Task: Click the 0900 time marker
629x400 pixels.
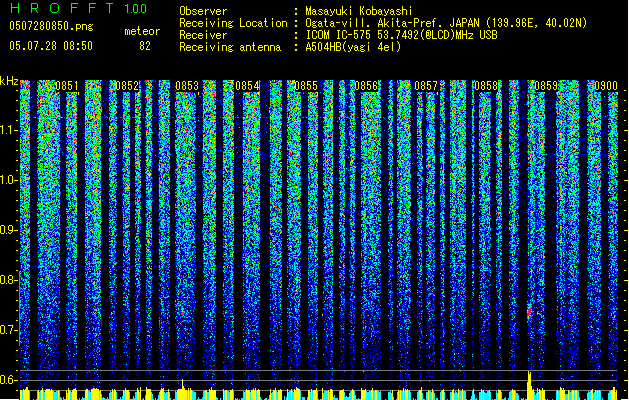Action: [x=606, y=86]
